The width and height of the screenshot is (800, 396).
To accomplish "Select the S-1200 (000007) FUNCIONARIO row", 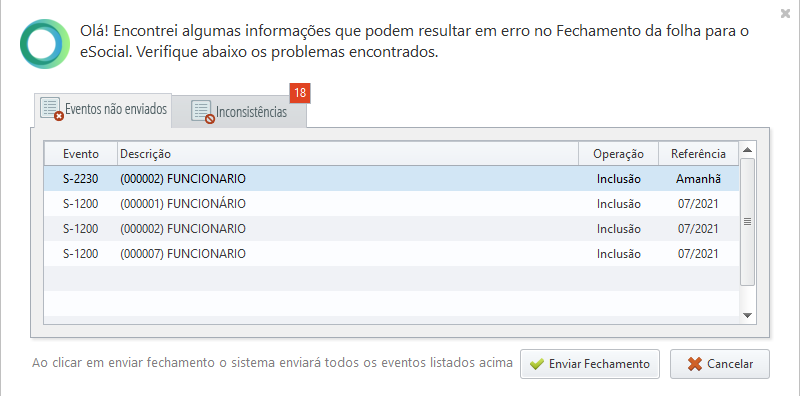I will pos(391,254).
